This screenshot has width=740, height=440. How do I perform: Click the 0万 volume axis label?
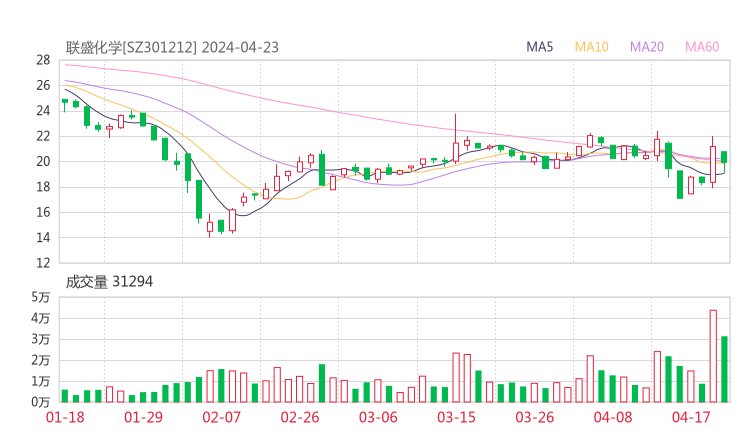(x=41, y=402)
